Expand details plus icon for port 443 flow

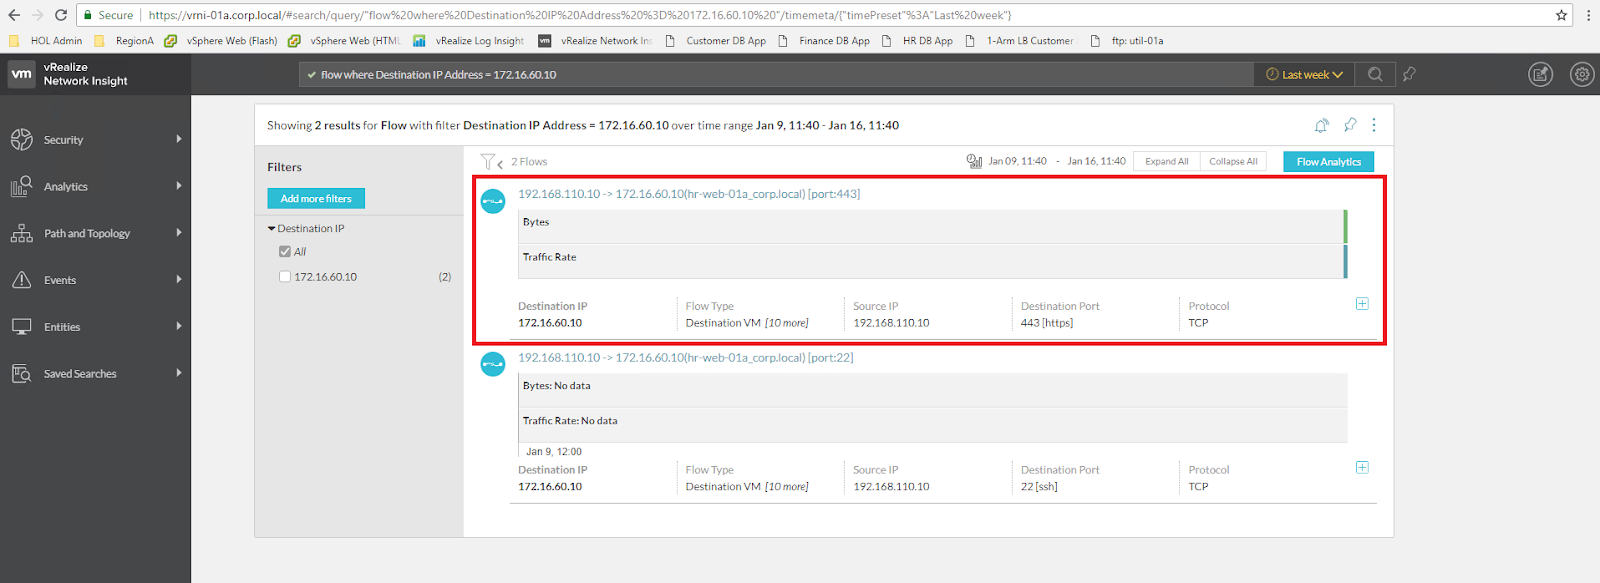pos(1361,304)
